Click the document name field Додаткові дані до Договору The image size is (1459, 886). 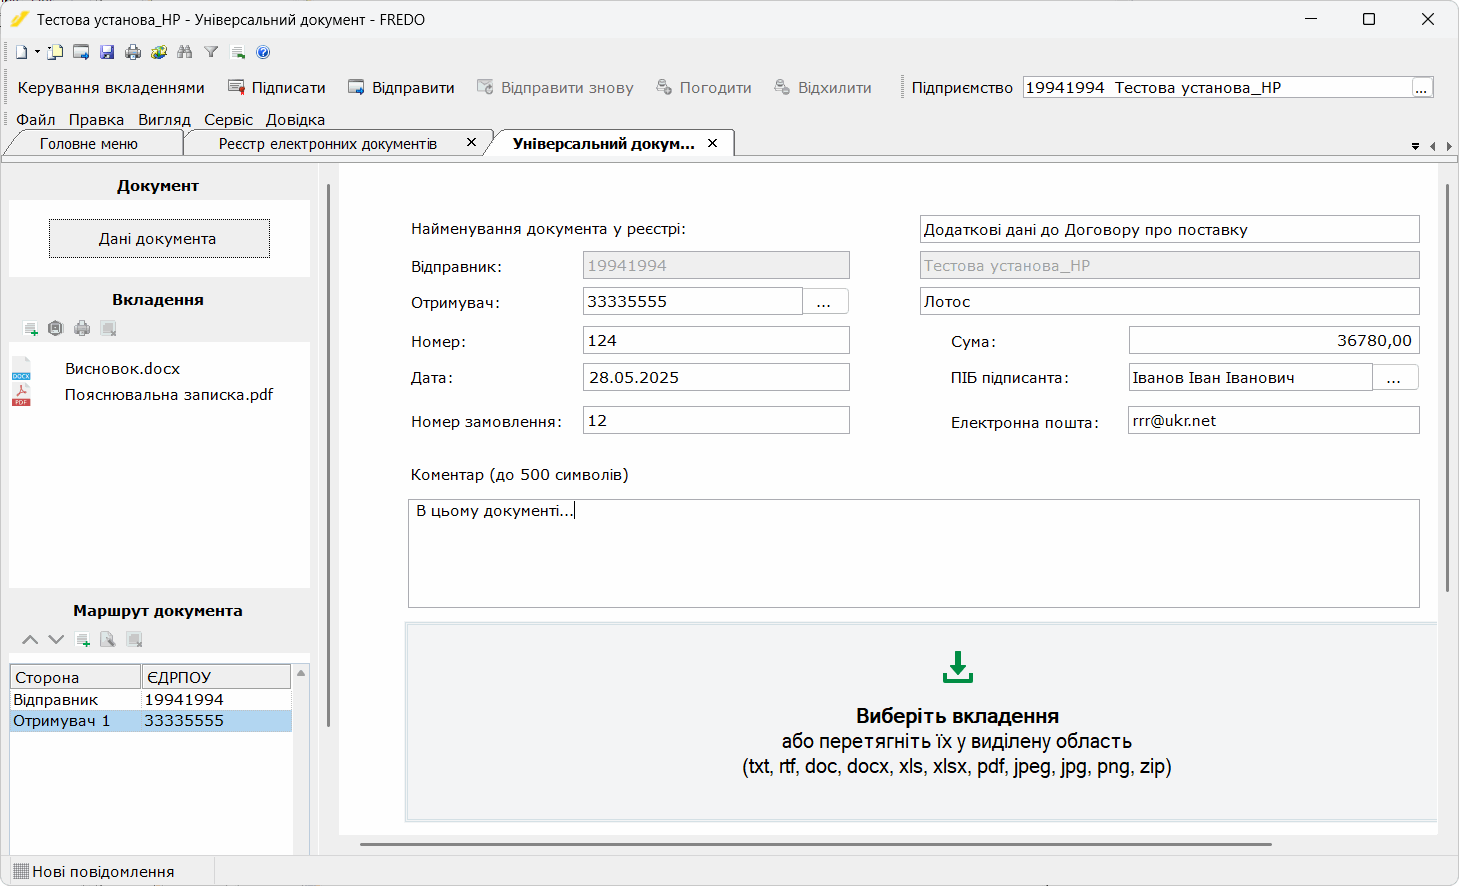point(1169,229)
